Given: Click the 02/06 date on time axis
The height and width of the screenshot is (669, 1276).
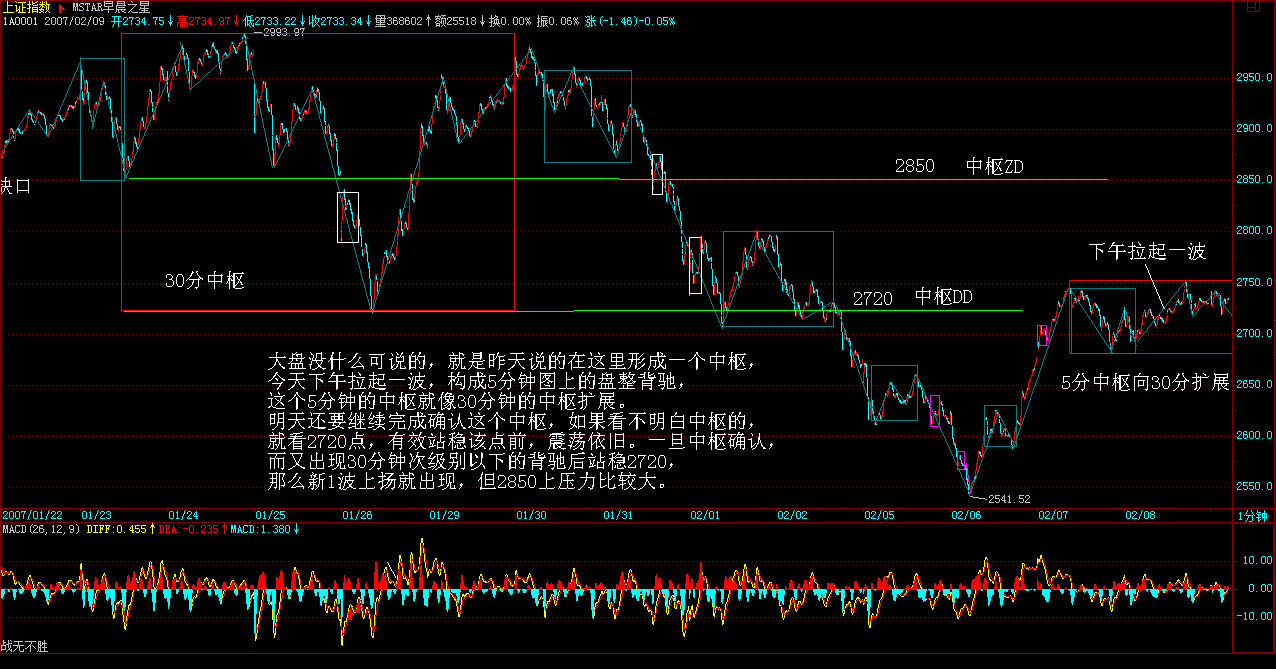Looking at the screenshot, I should pyautogui.click(x=965, y=515).
